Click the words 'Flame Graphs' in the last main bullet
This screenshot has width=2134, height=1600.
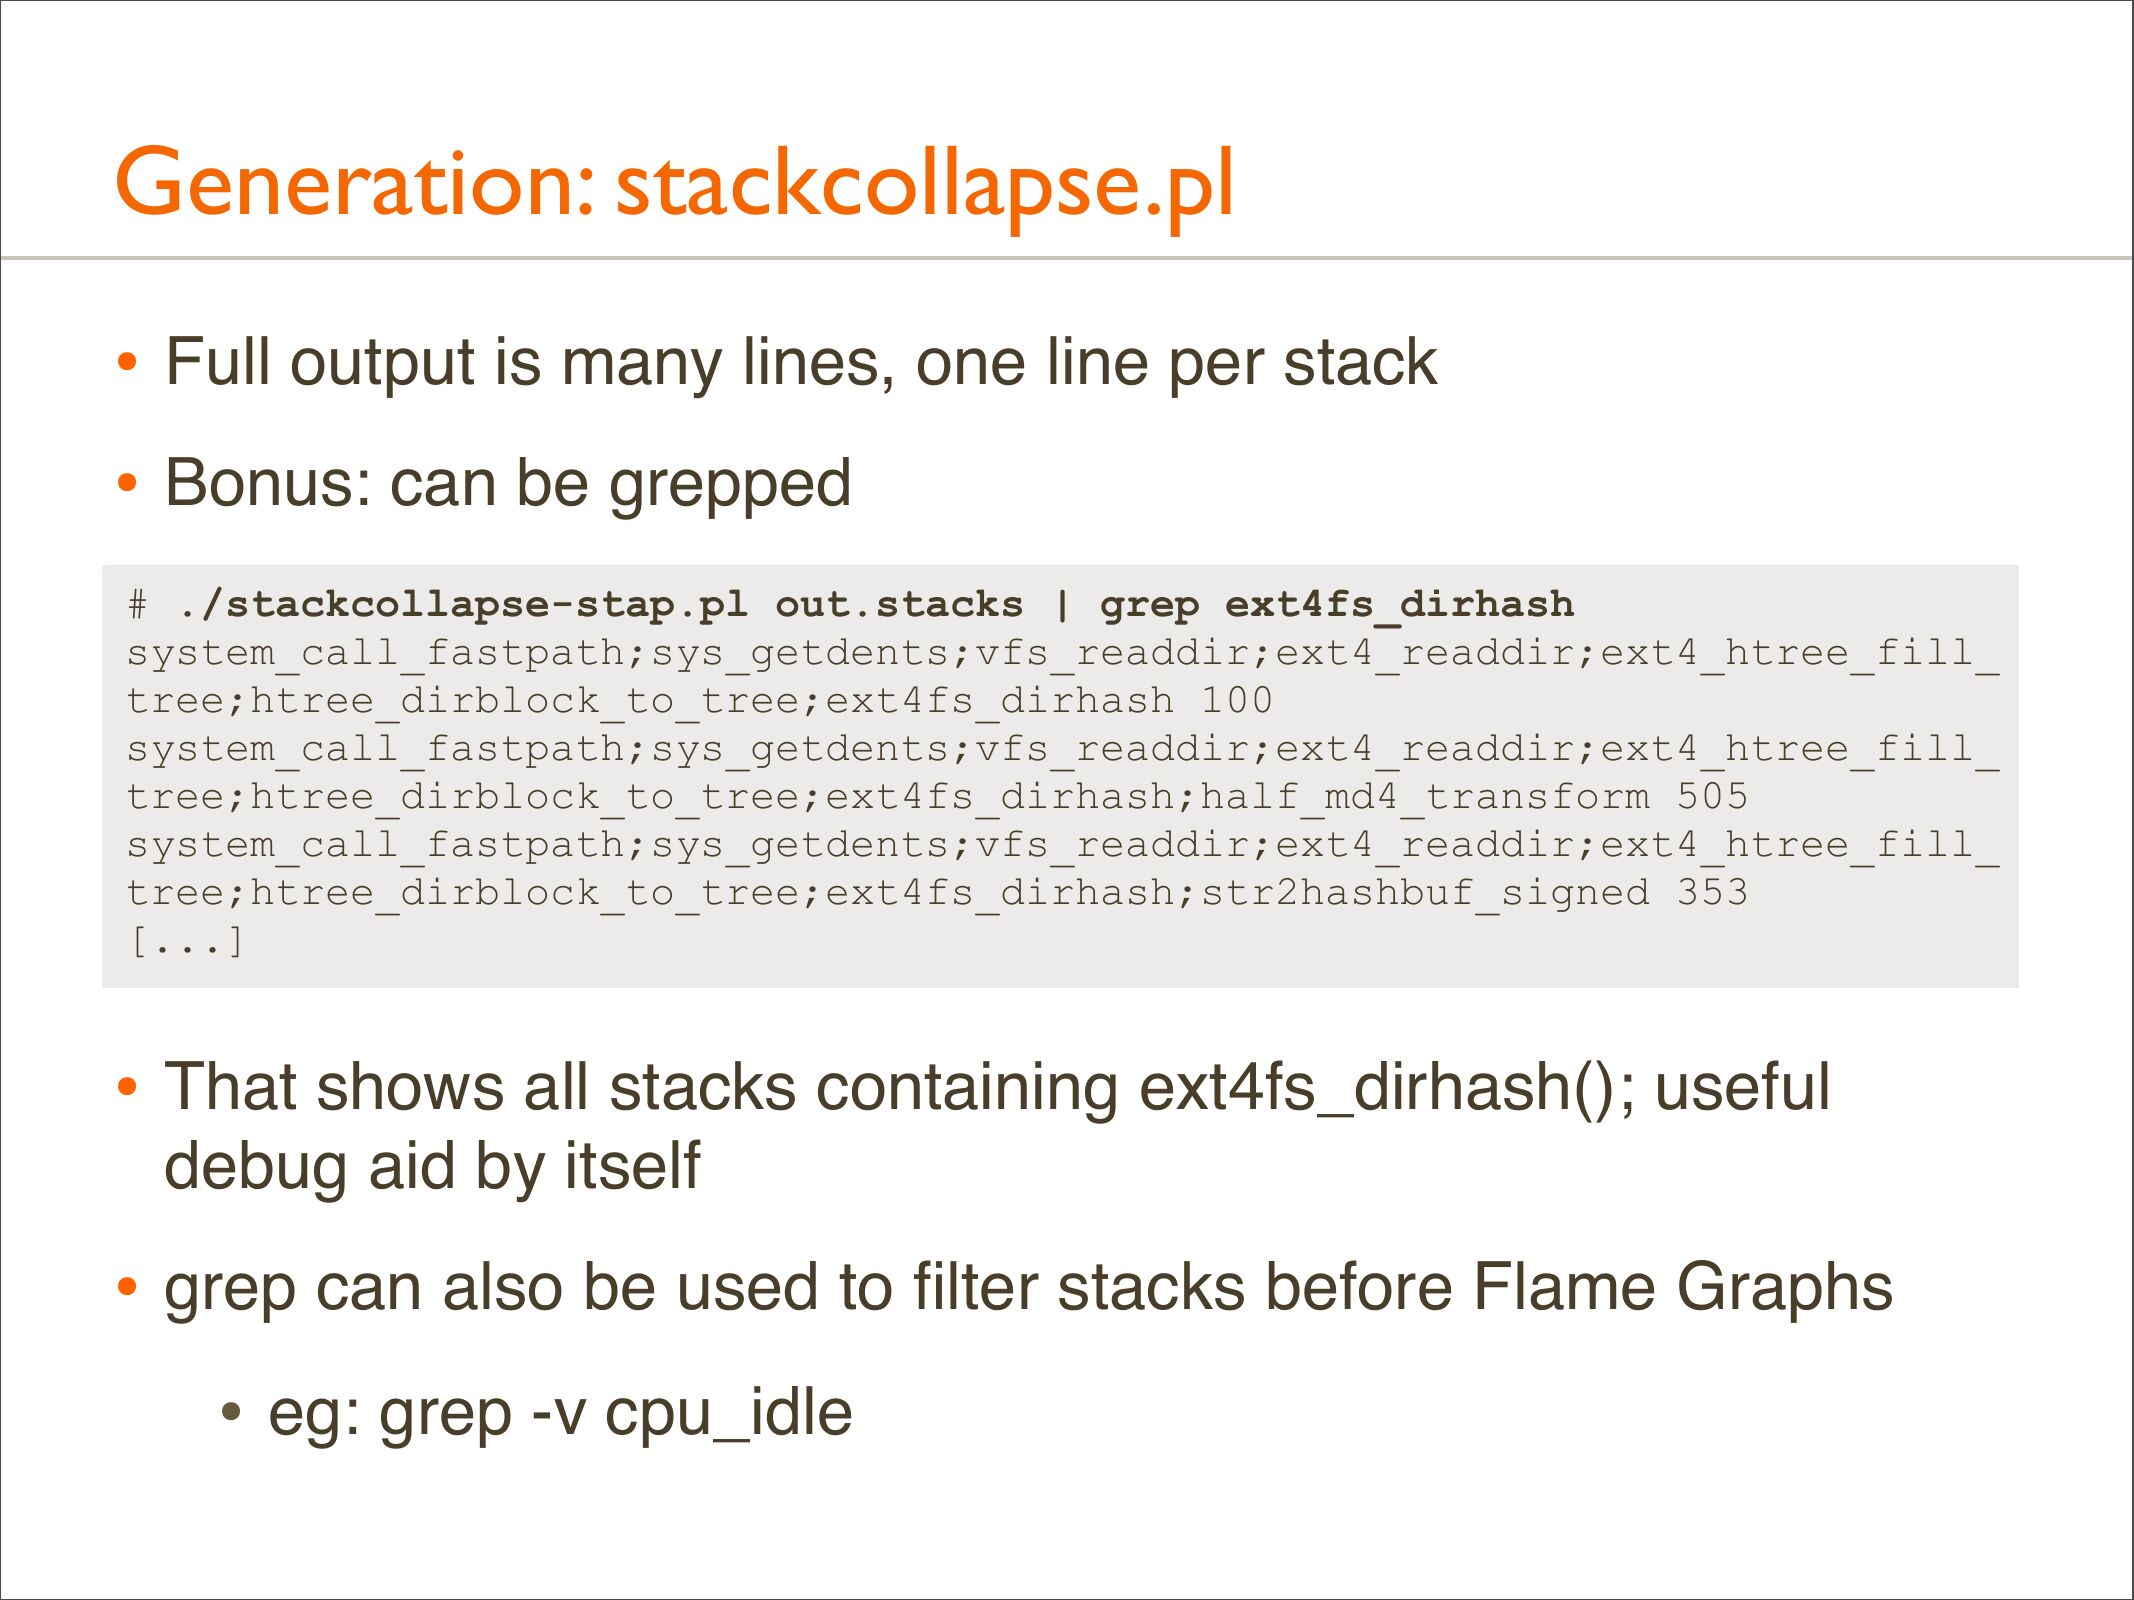[1682, 1288]
